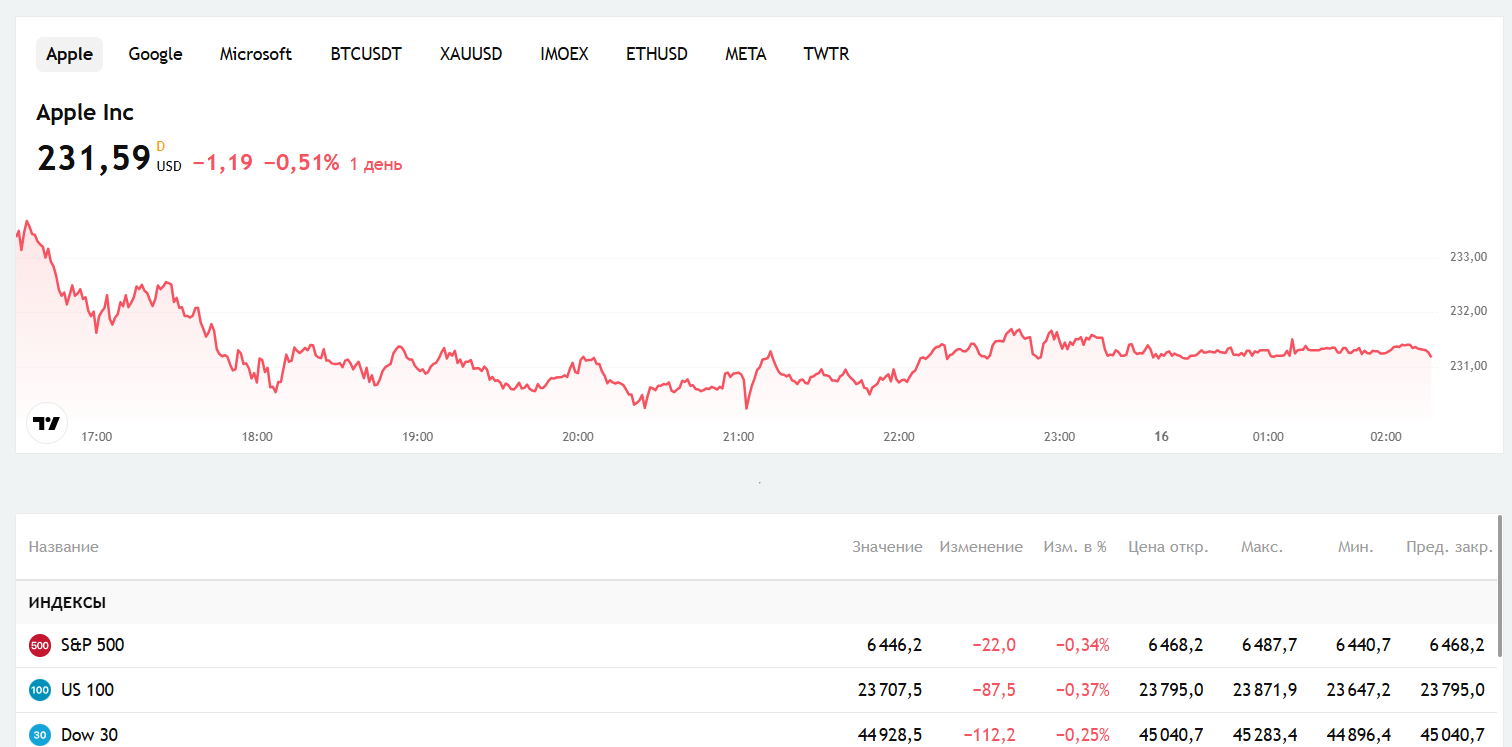This screenshot has height=747, width=1512.
Task: Click the US 100 index icon
Action: pyautogui.click(x=40, y=690)
